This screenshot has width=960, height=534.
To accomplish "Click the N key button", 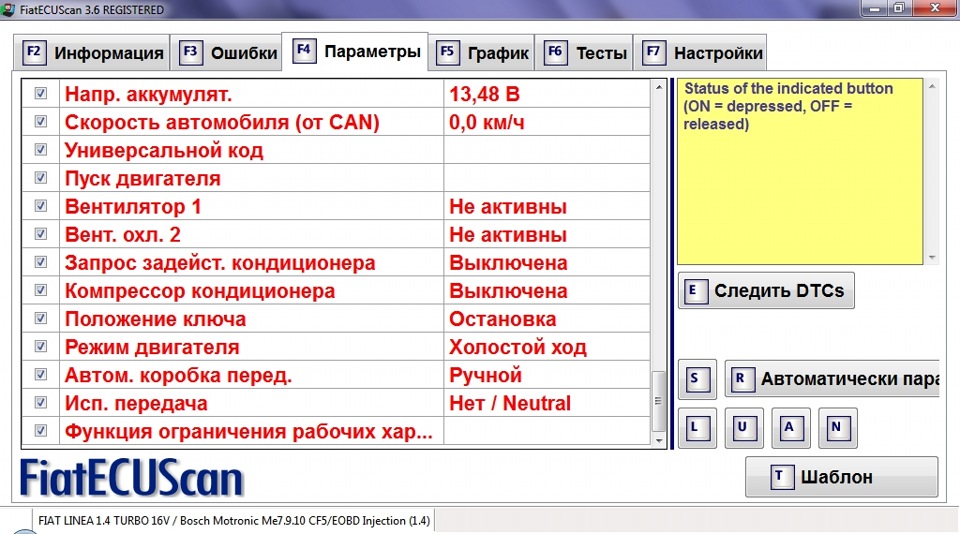I will coord(838,427).
